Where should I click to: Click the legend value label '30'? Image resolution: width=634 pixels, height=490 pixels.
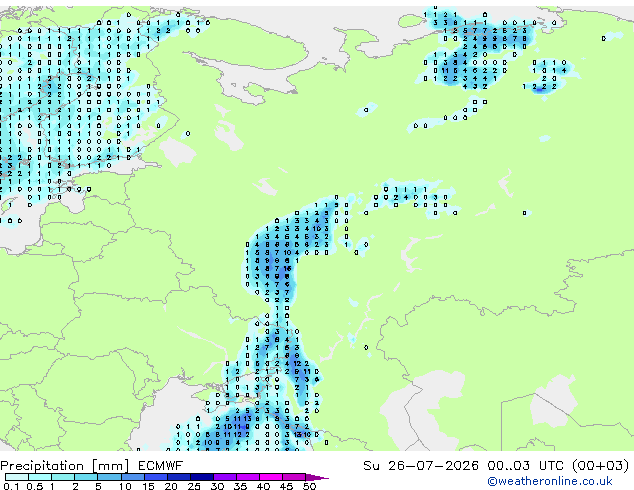click(217, 486)
